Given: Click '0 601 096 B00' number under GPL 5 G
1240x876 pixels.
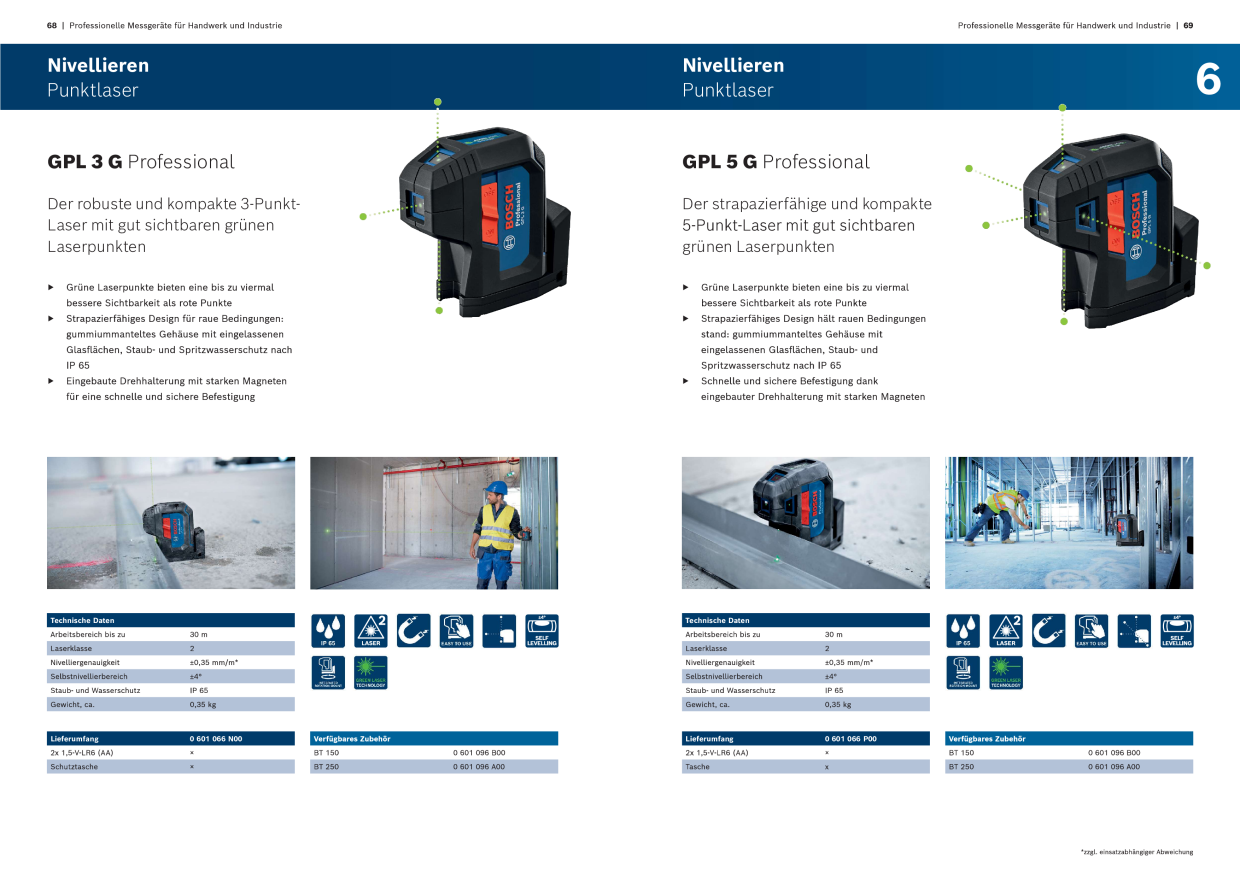Looking at the screenshot, I should [x=1114, y=753].
